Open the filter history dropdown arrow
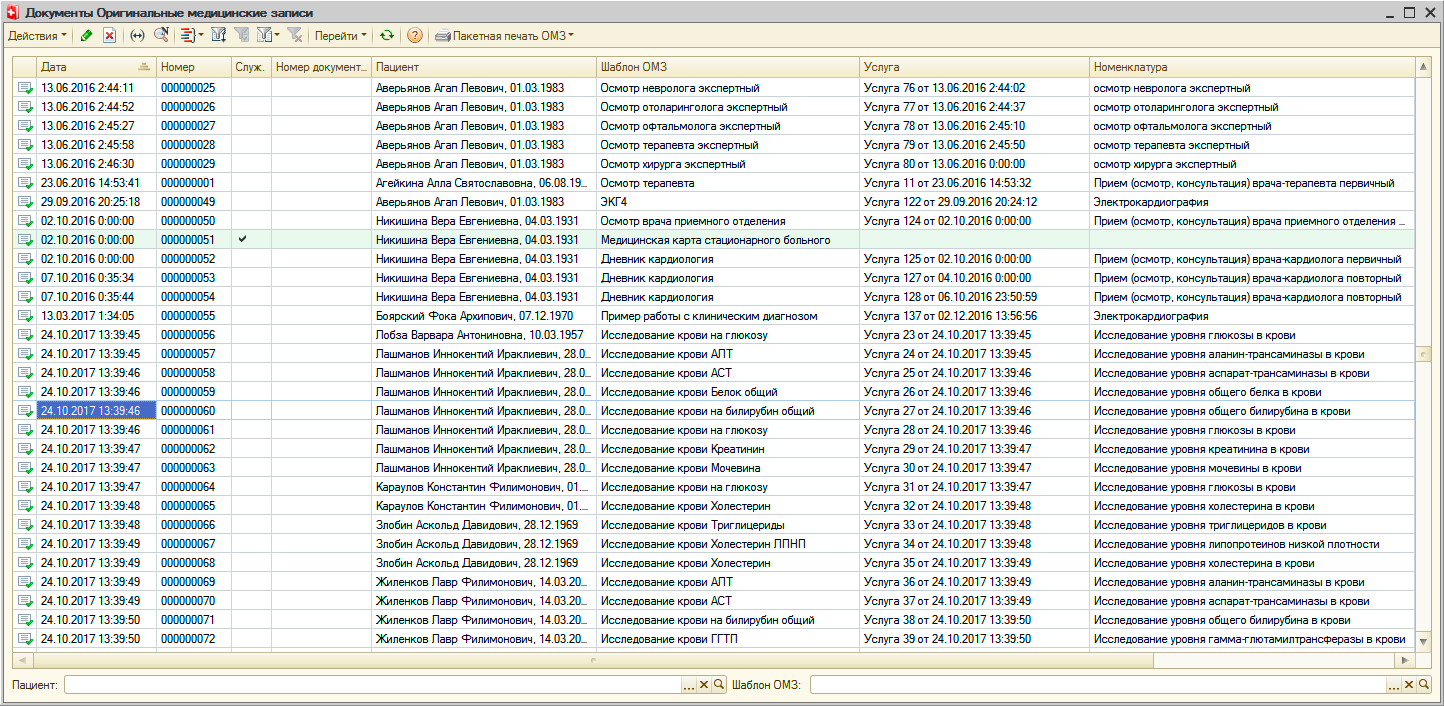 277,35
